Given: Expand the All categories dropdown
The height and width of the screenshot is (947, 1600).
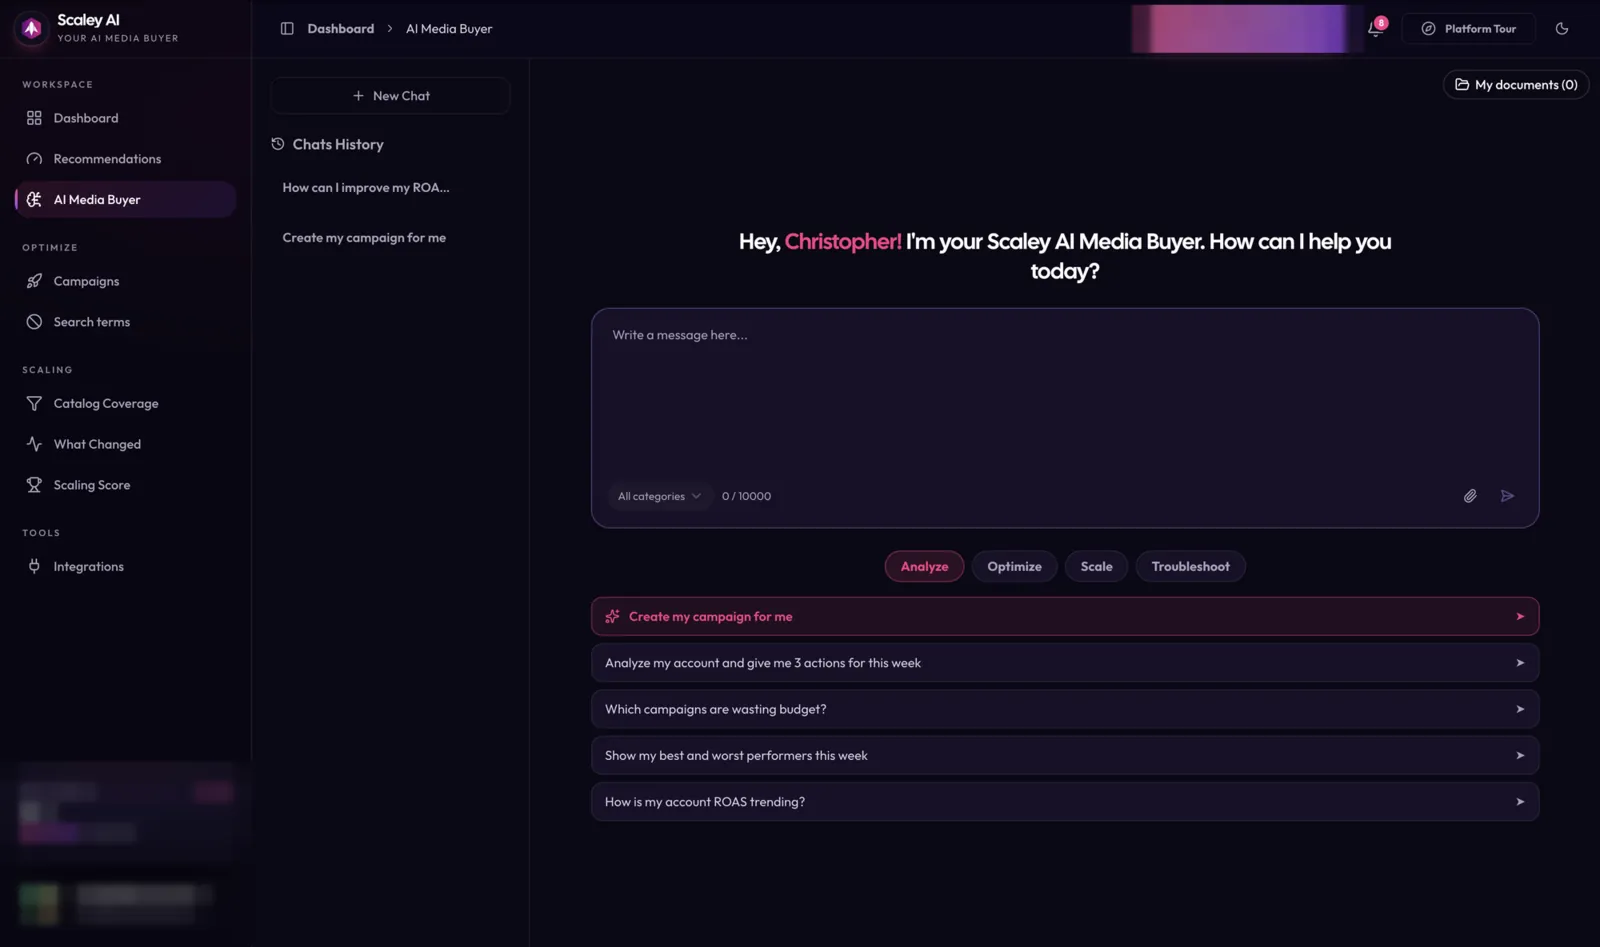Looking at the screenshot, I should click(659, 496).
